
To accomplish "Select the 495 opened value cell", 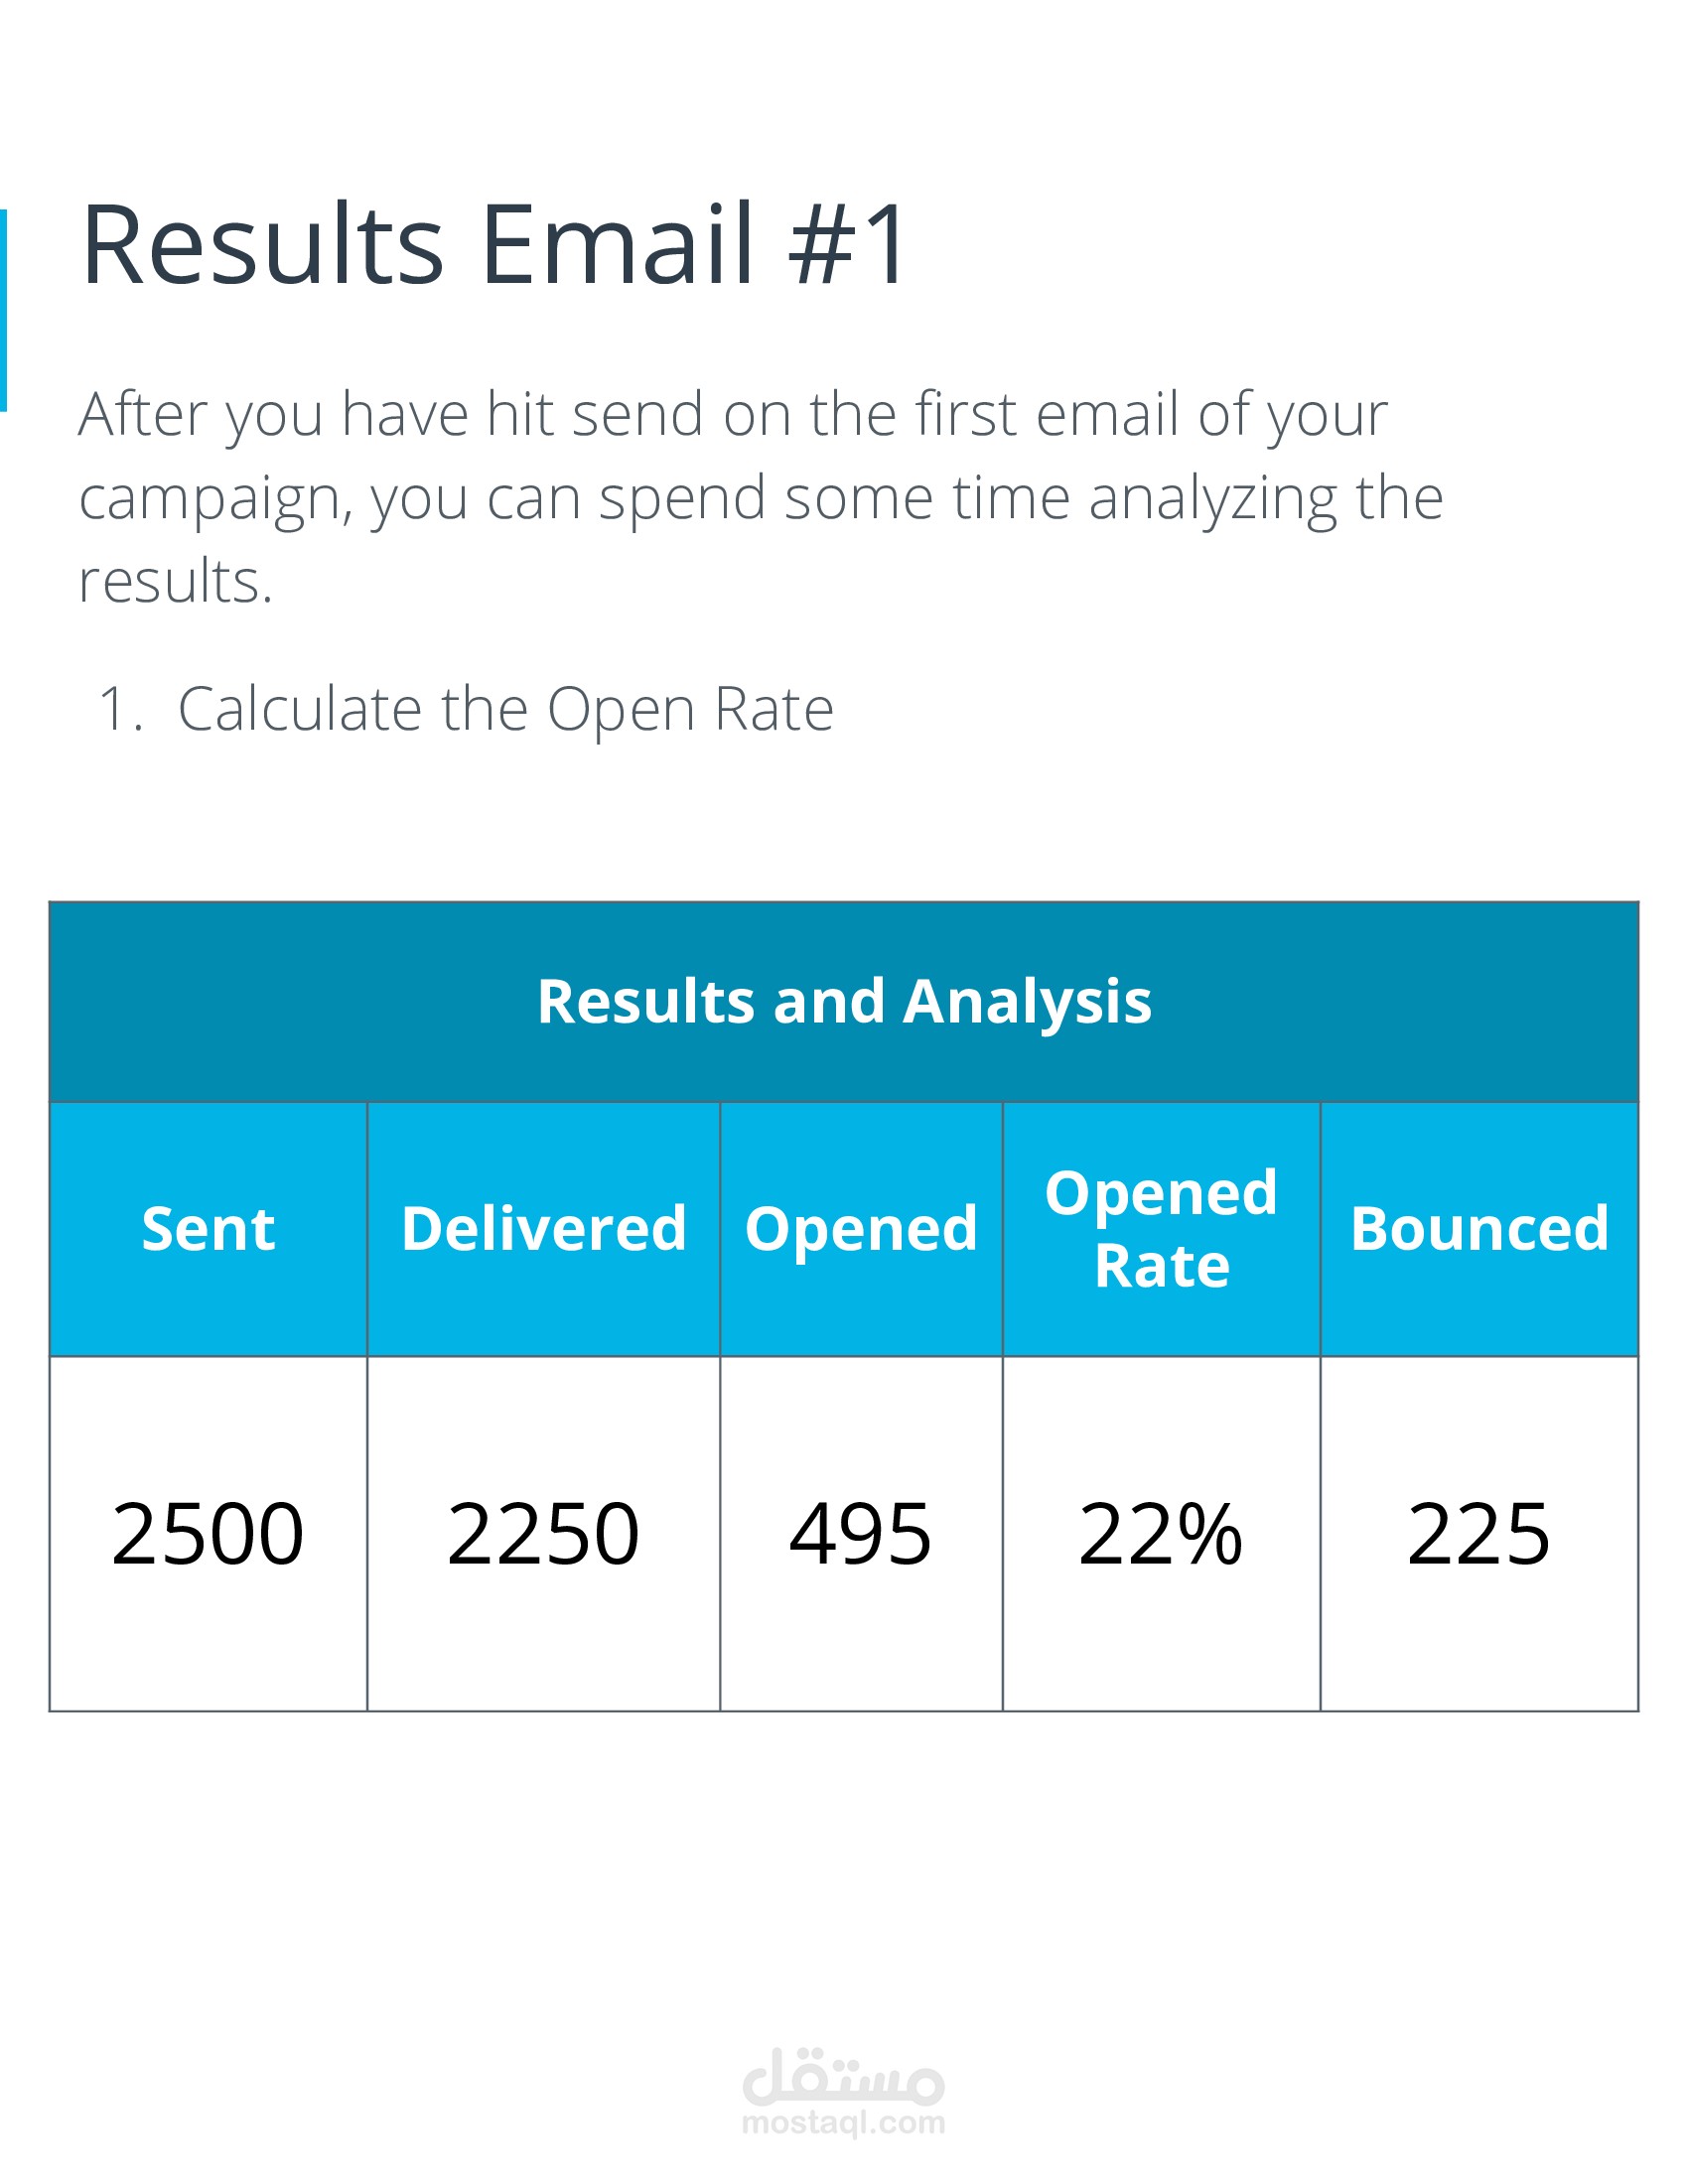I will pyautogui.click(x=861, y=1534).
